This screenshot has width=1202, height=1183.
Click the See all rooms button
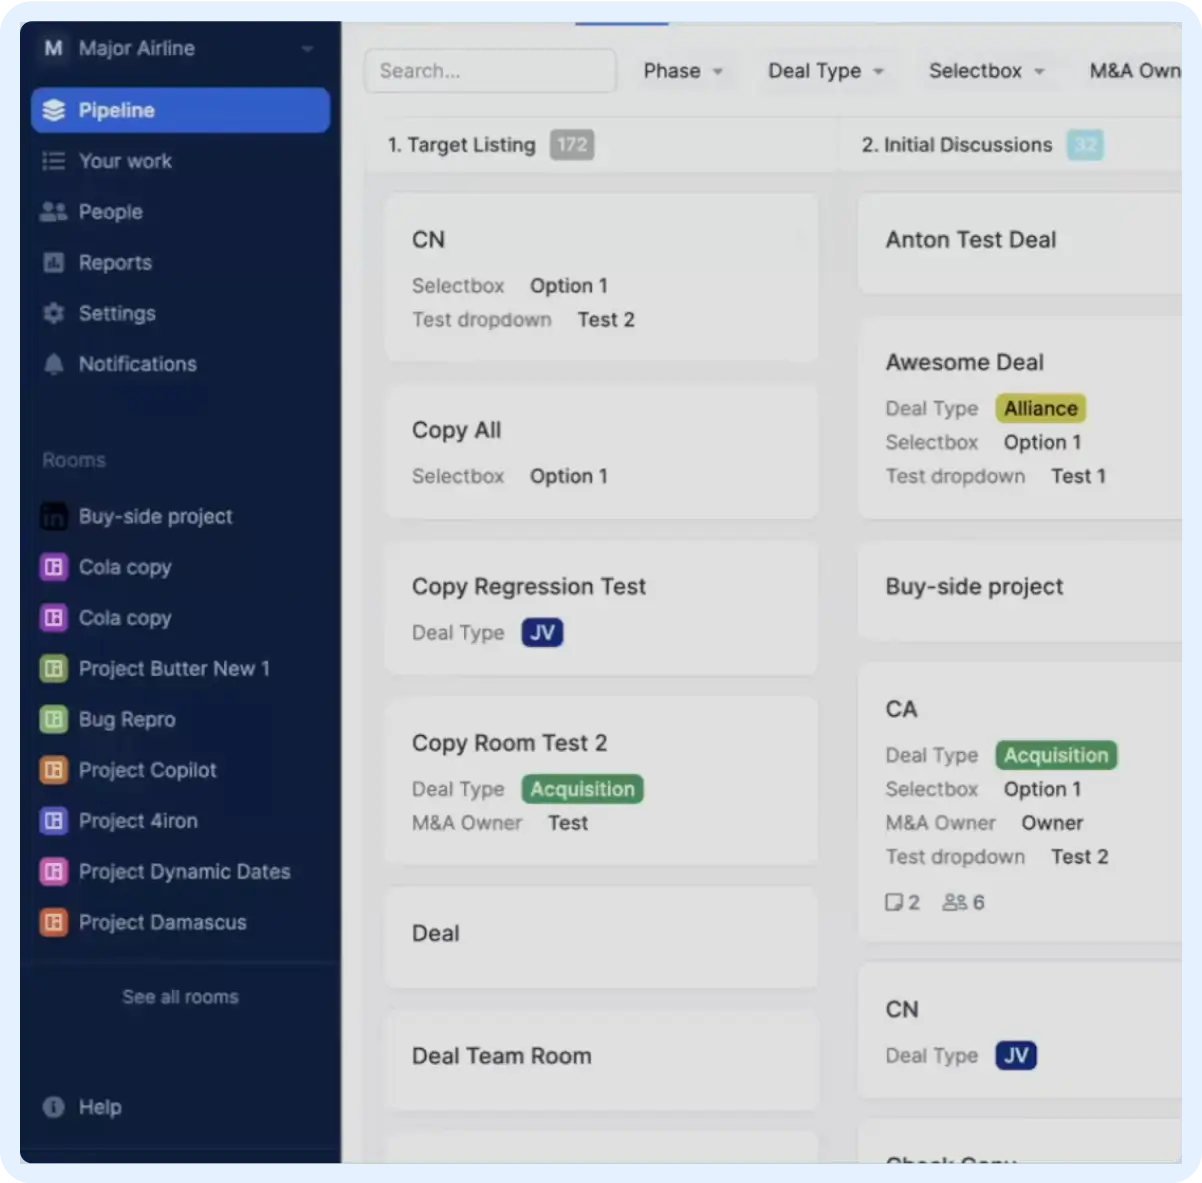click(x=180, y=996)
